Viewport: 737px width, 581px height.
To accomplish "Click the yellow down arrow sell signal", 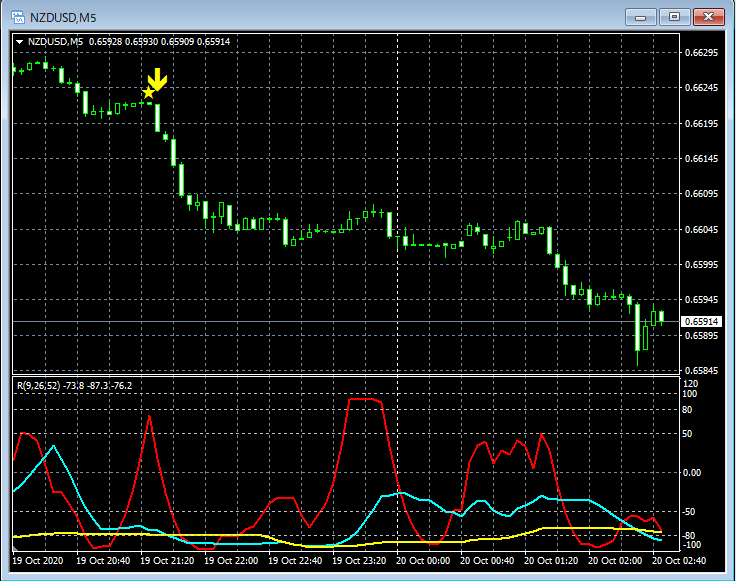I will (157, 80).
